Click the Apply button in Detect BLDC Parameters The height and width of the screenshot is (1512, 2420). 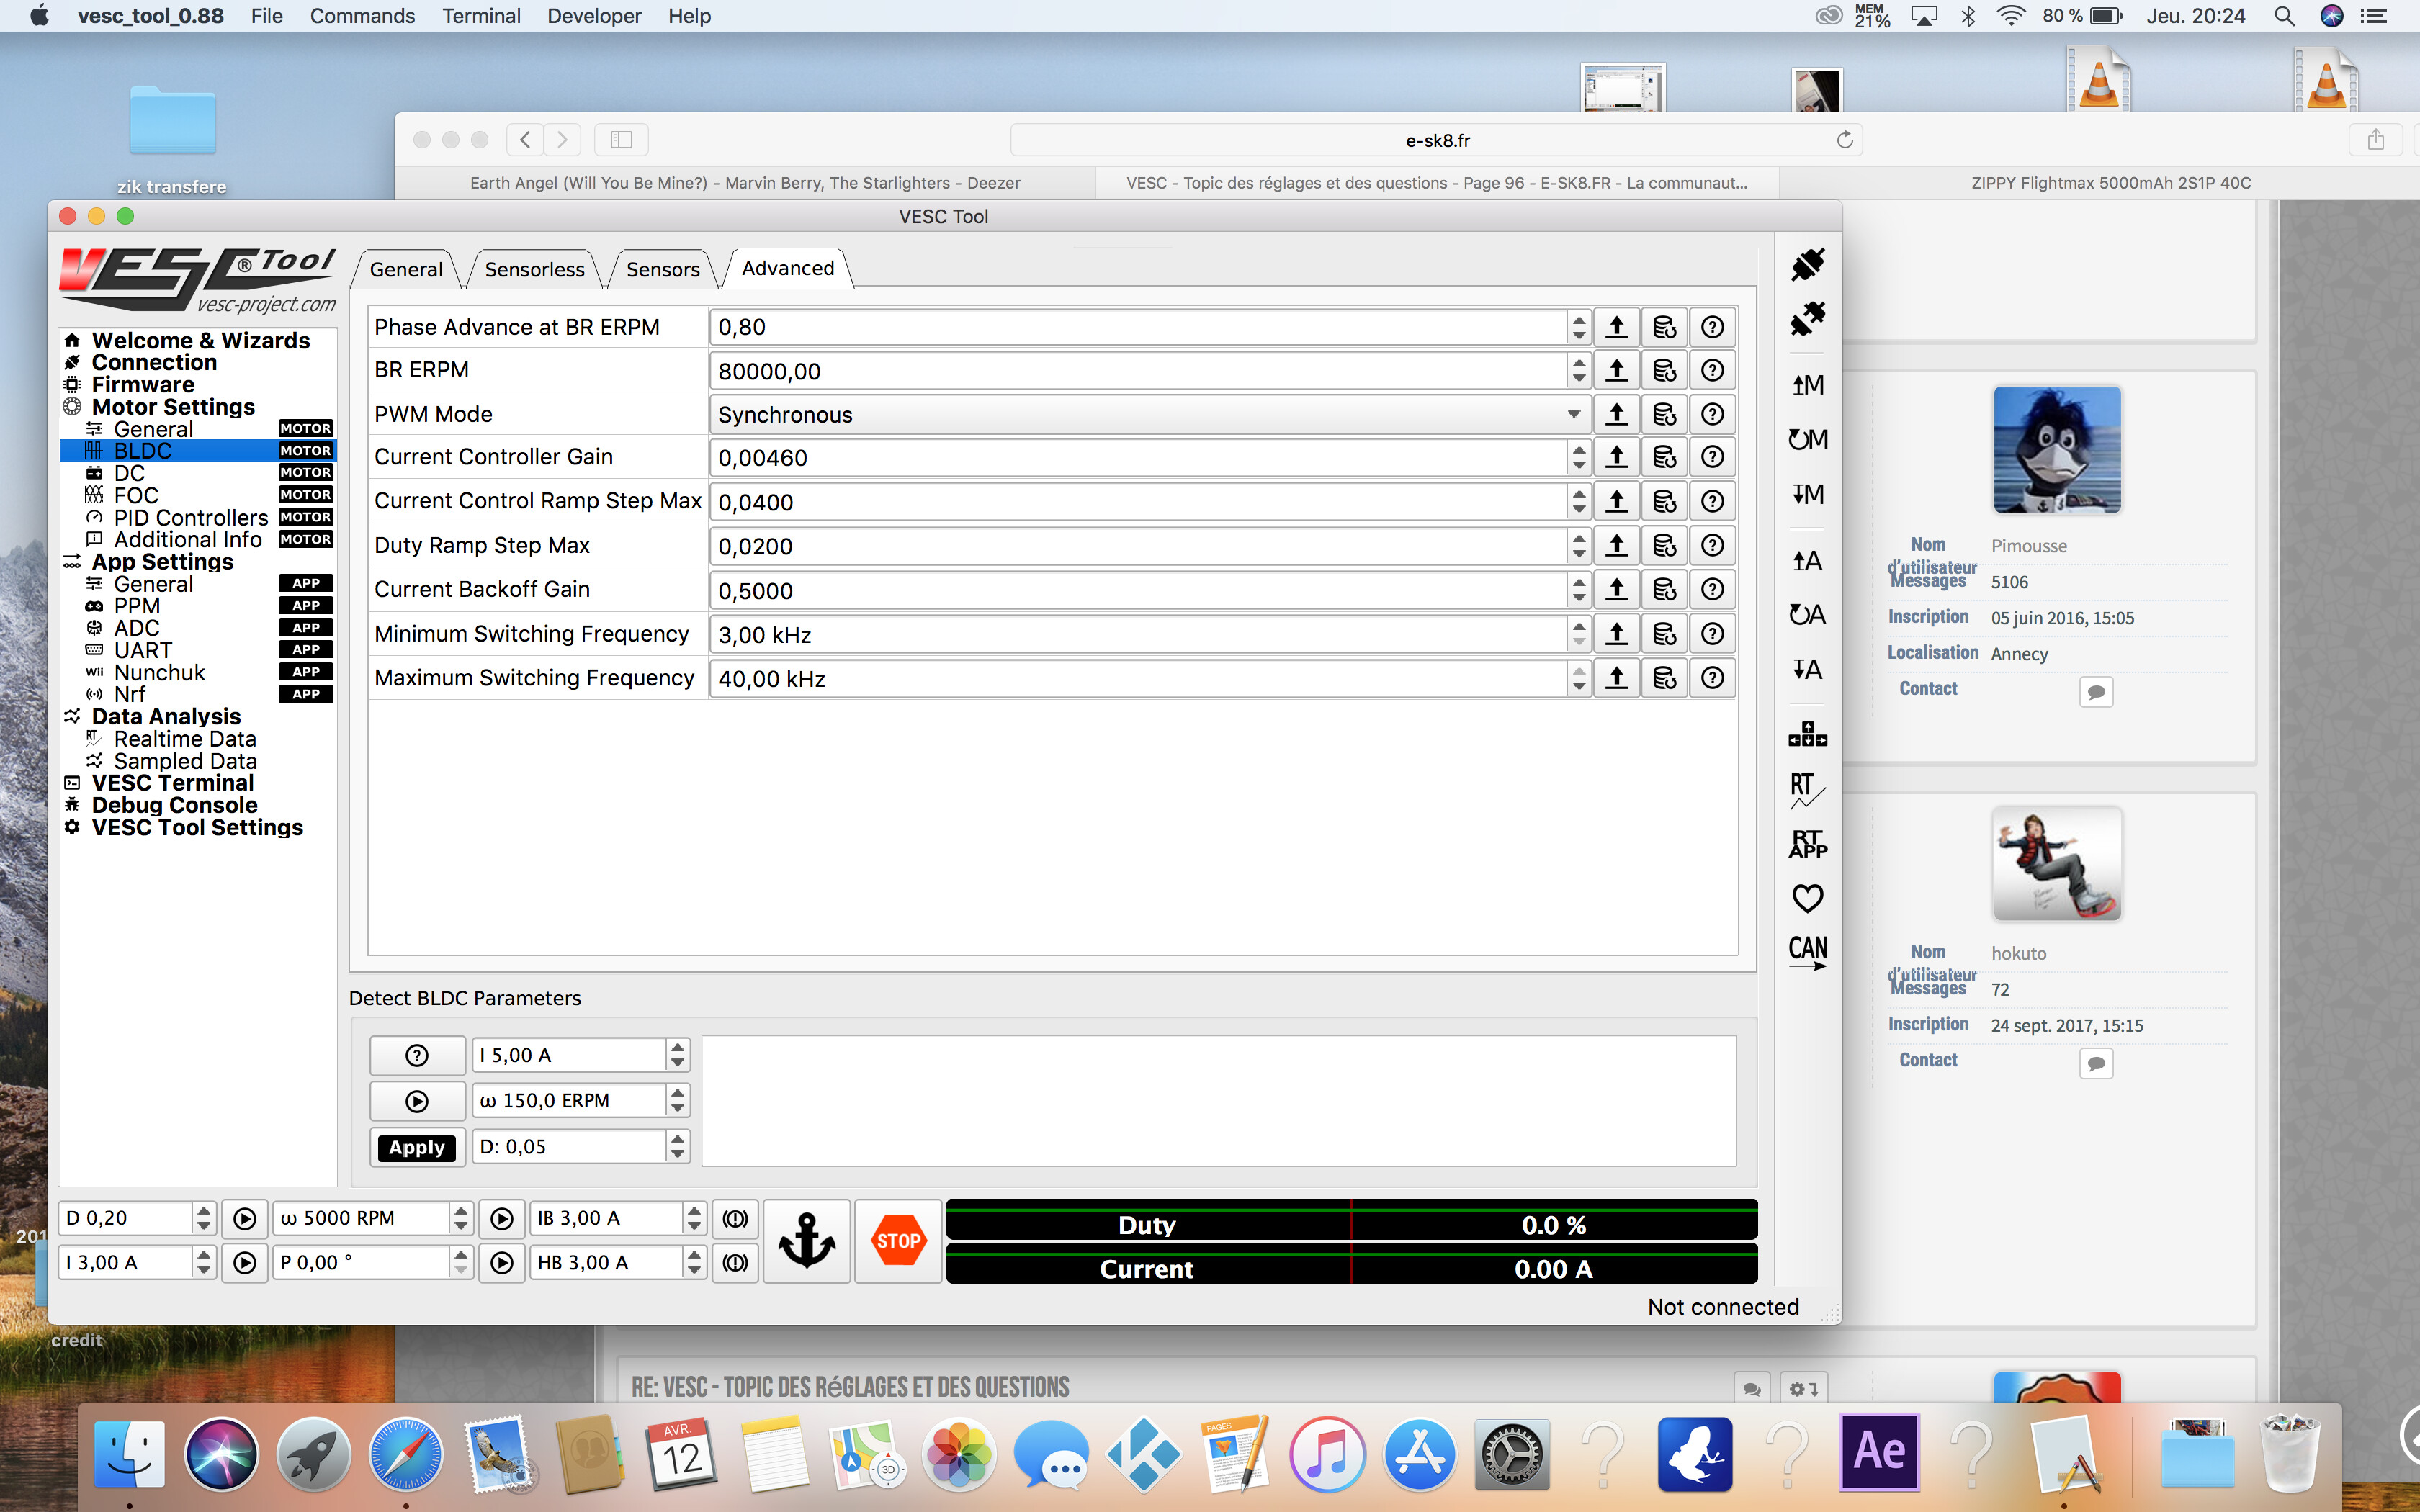coord(417,1147)
